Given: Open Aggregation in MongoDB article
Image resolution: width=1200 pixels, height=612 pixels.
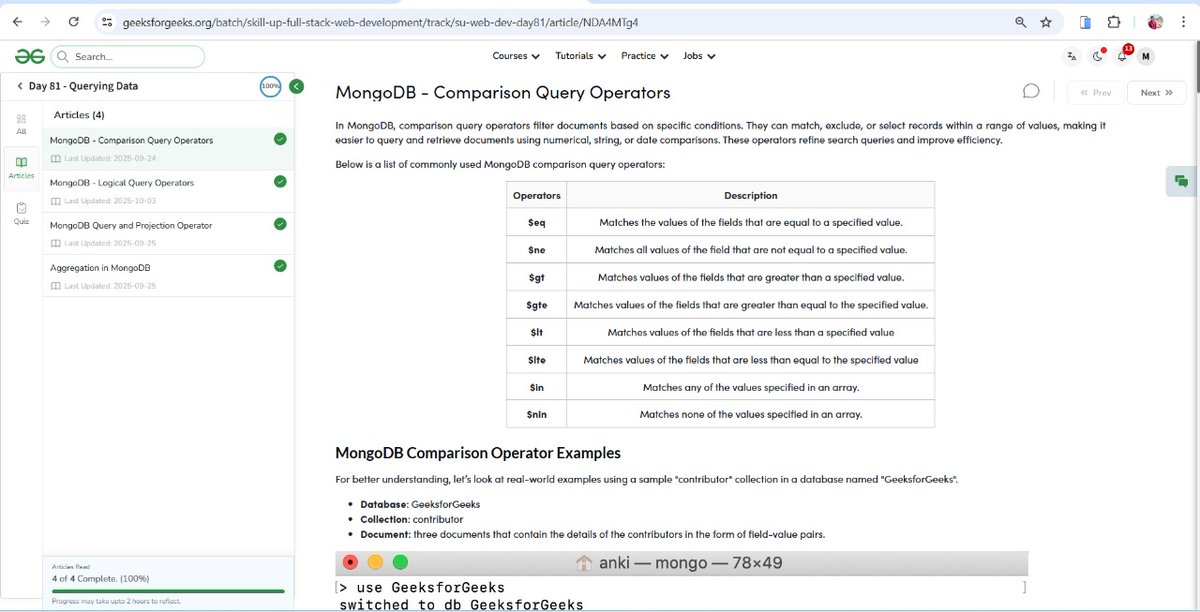Looking at the screenshot, I should (x=100, y=268).
